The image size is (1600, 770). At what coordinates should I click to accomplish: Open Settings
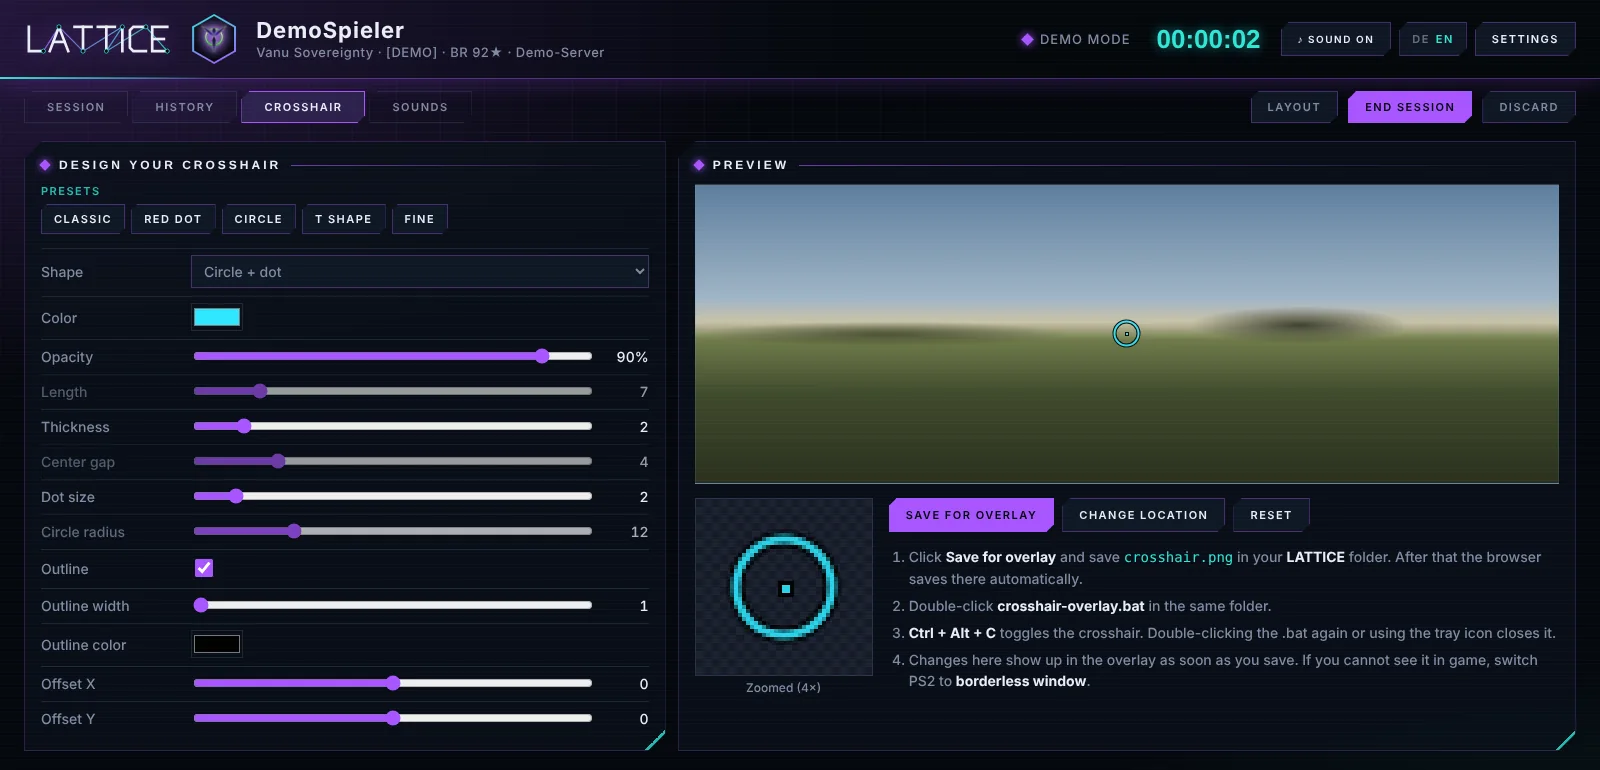pos(1525,39)
